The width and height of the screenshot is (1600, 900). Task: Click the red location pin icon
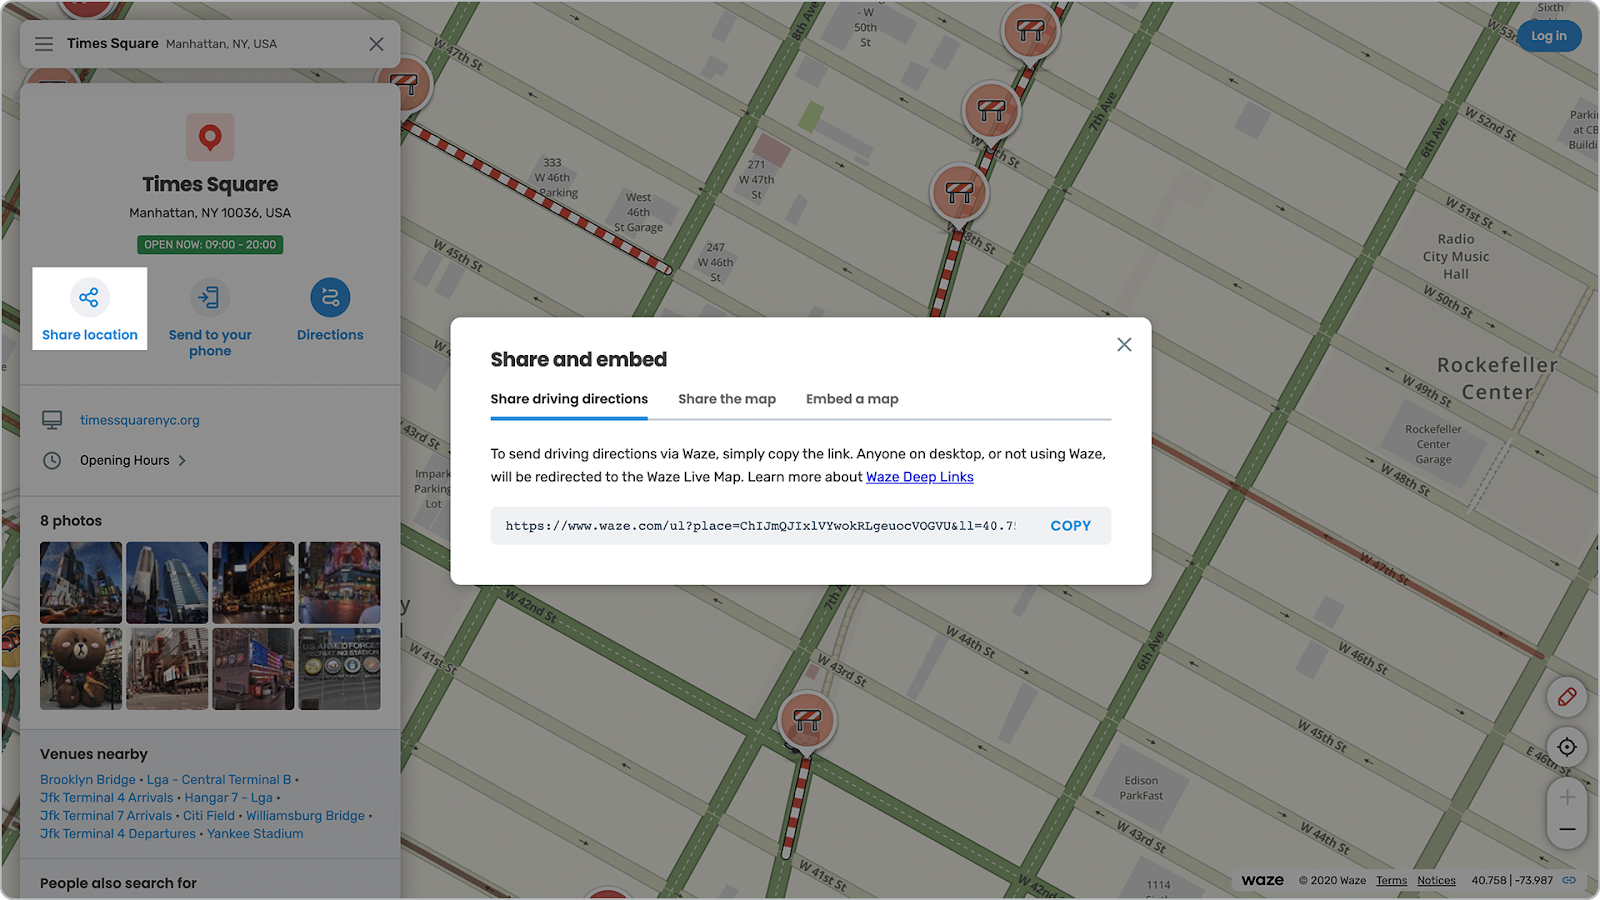pos(210,137)
